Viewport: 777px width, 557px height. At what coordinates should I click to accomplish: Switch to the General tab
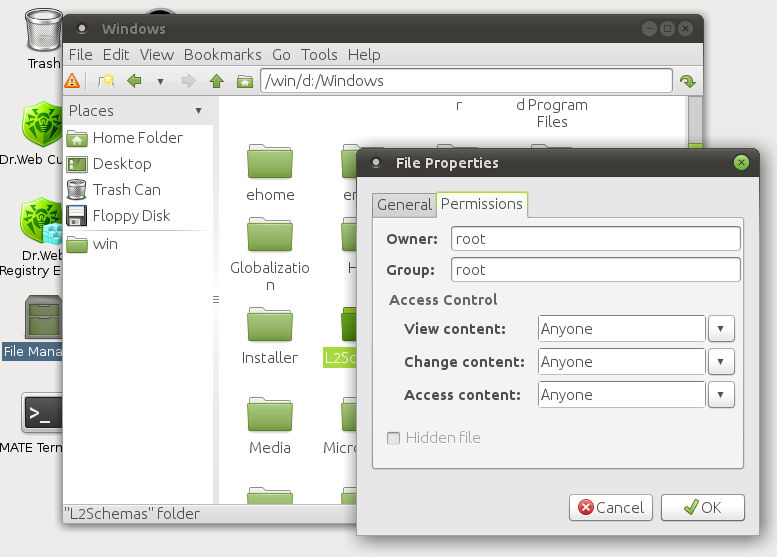tap(404, 205)
